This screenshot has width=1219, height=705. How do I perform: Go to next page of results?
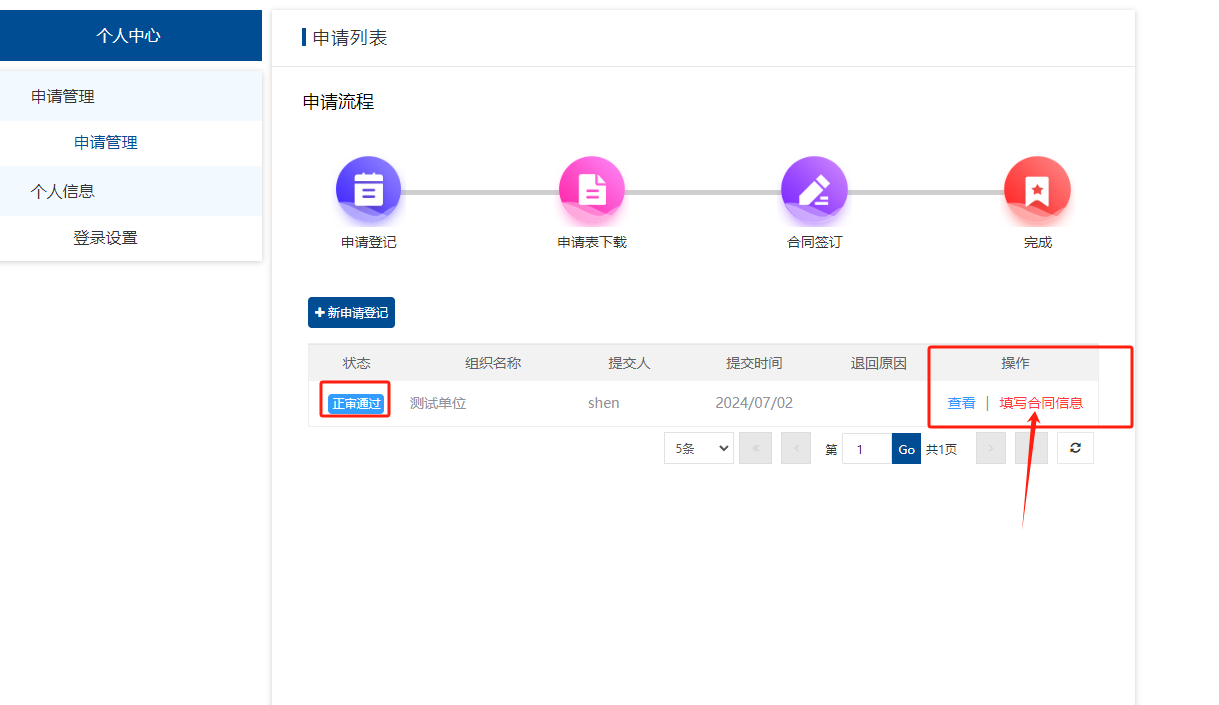pyautogui.click(x=991, y=448)
